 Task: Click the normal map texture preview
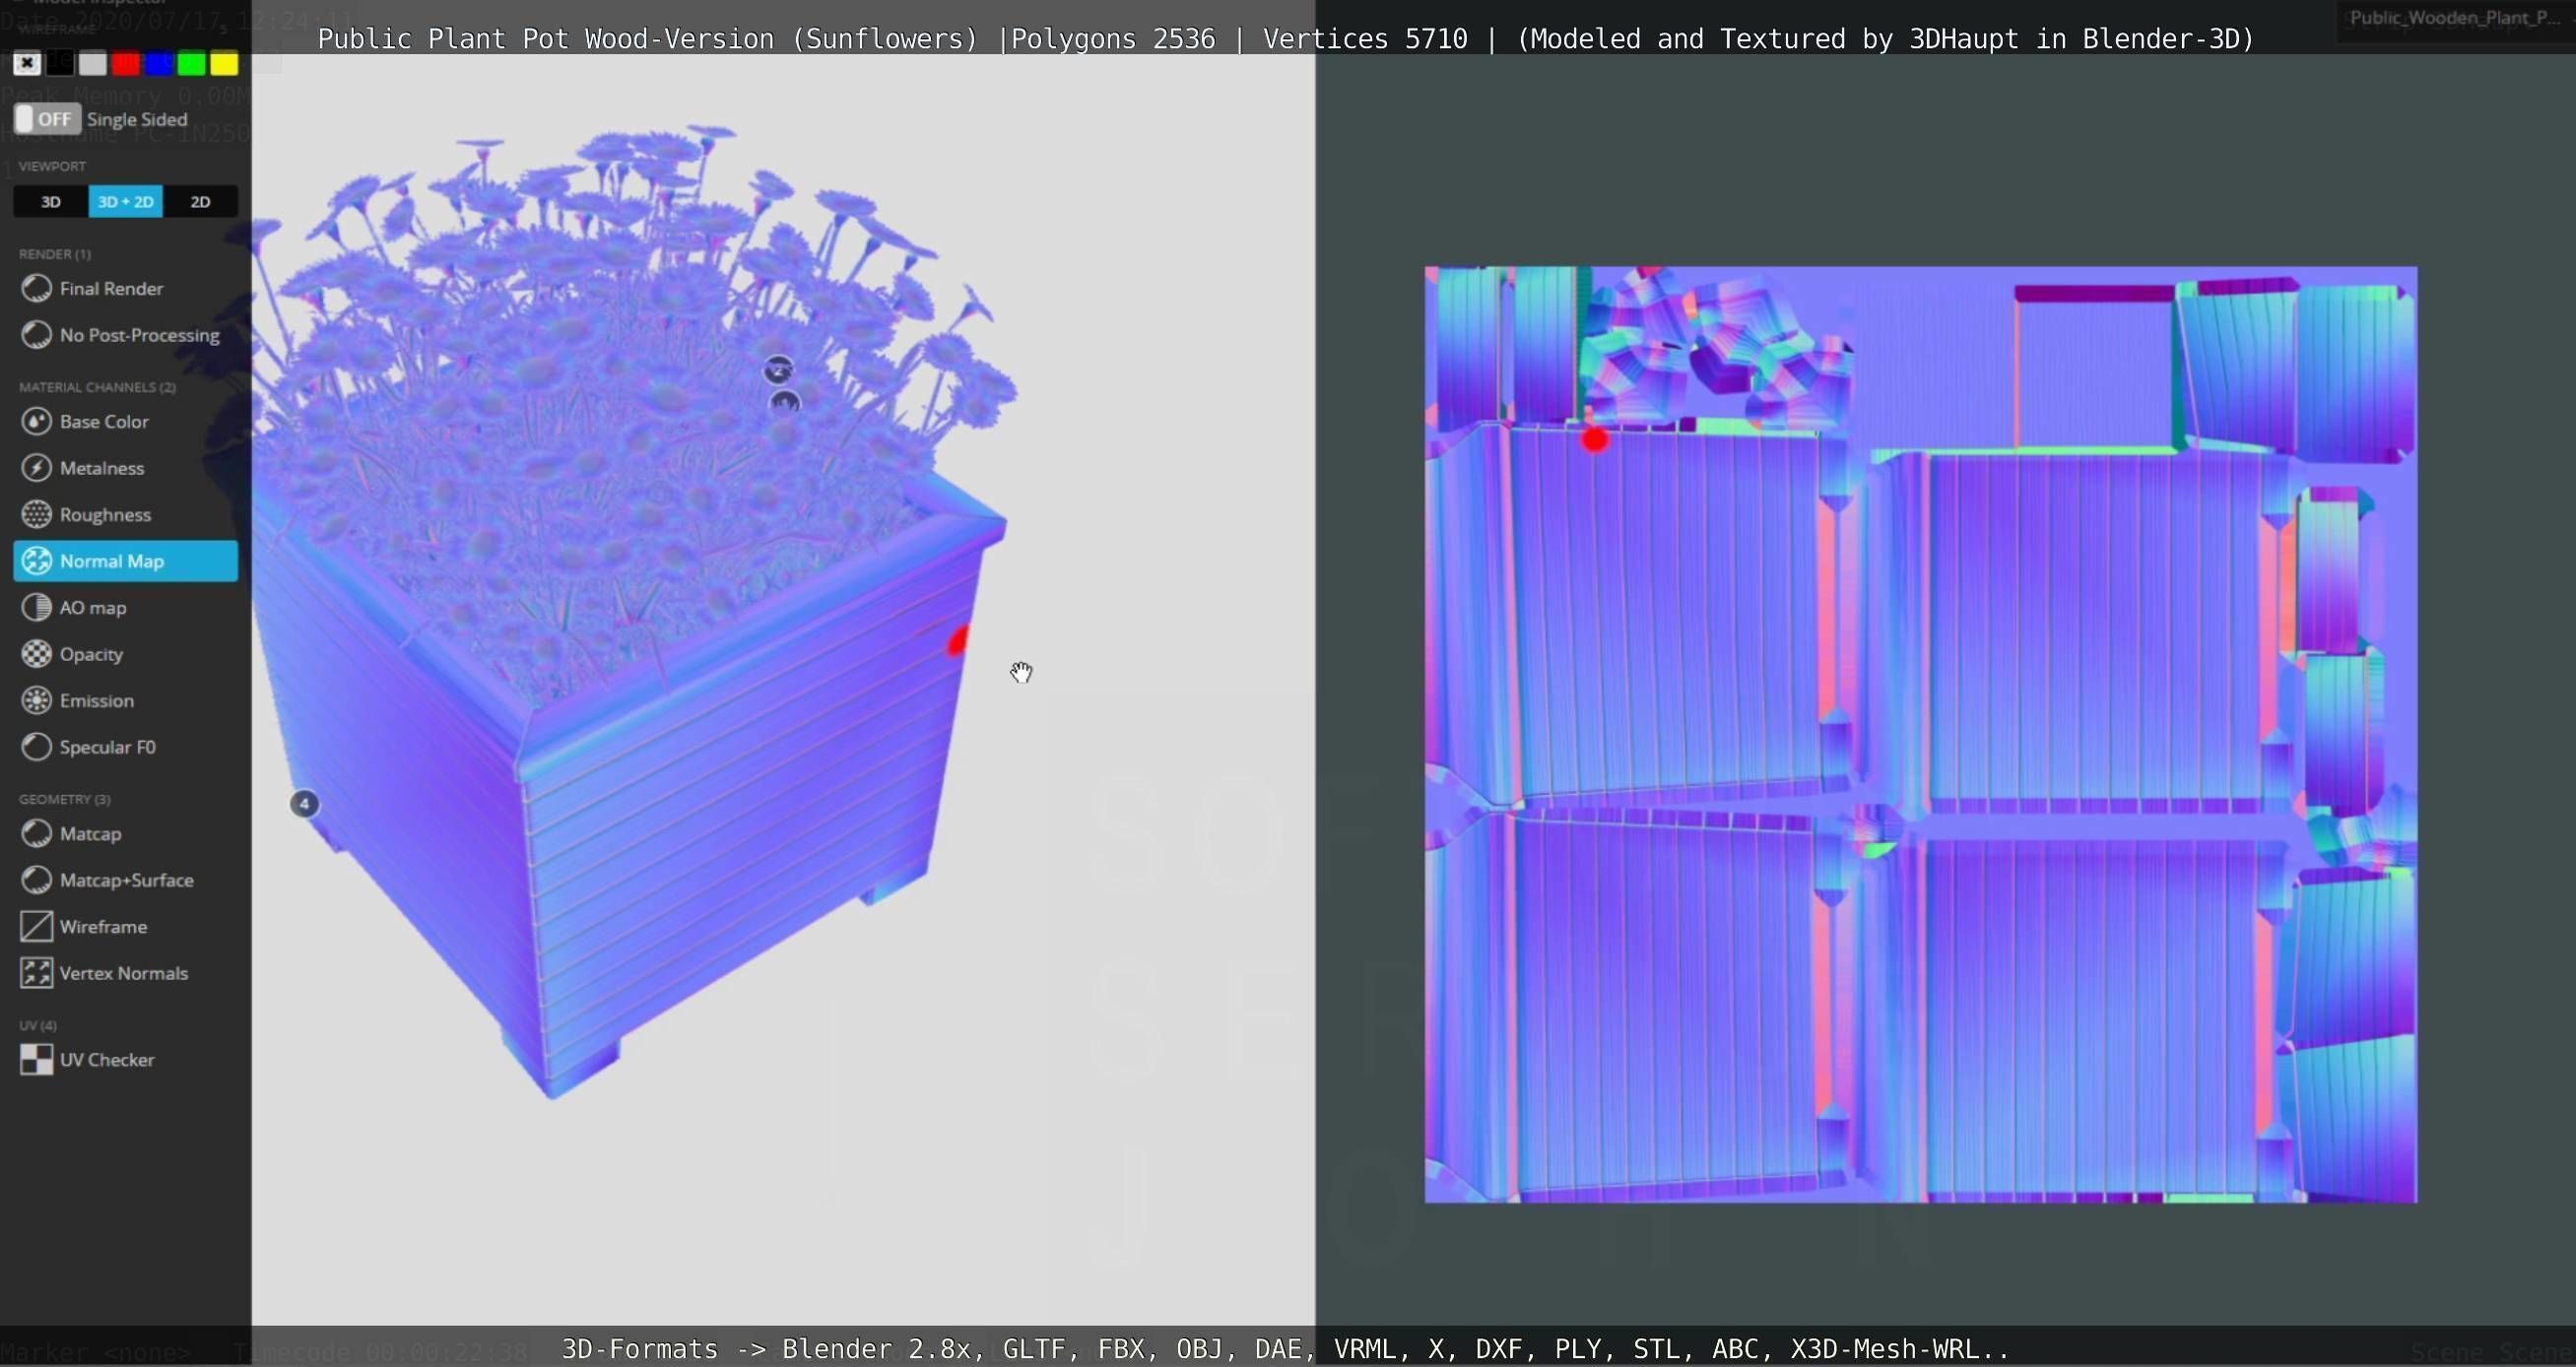1920,735
